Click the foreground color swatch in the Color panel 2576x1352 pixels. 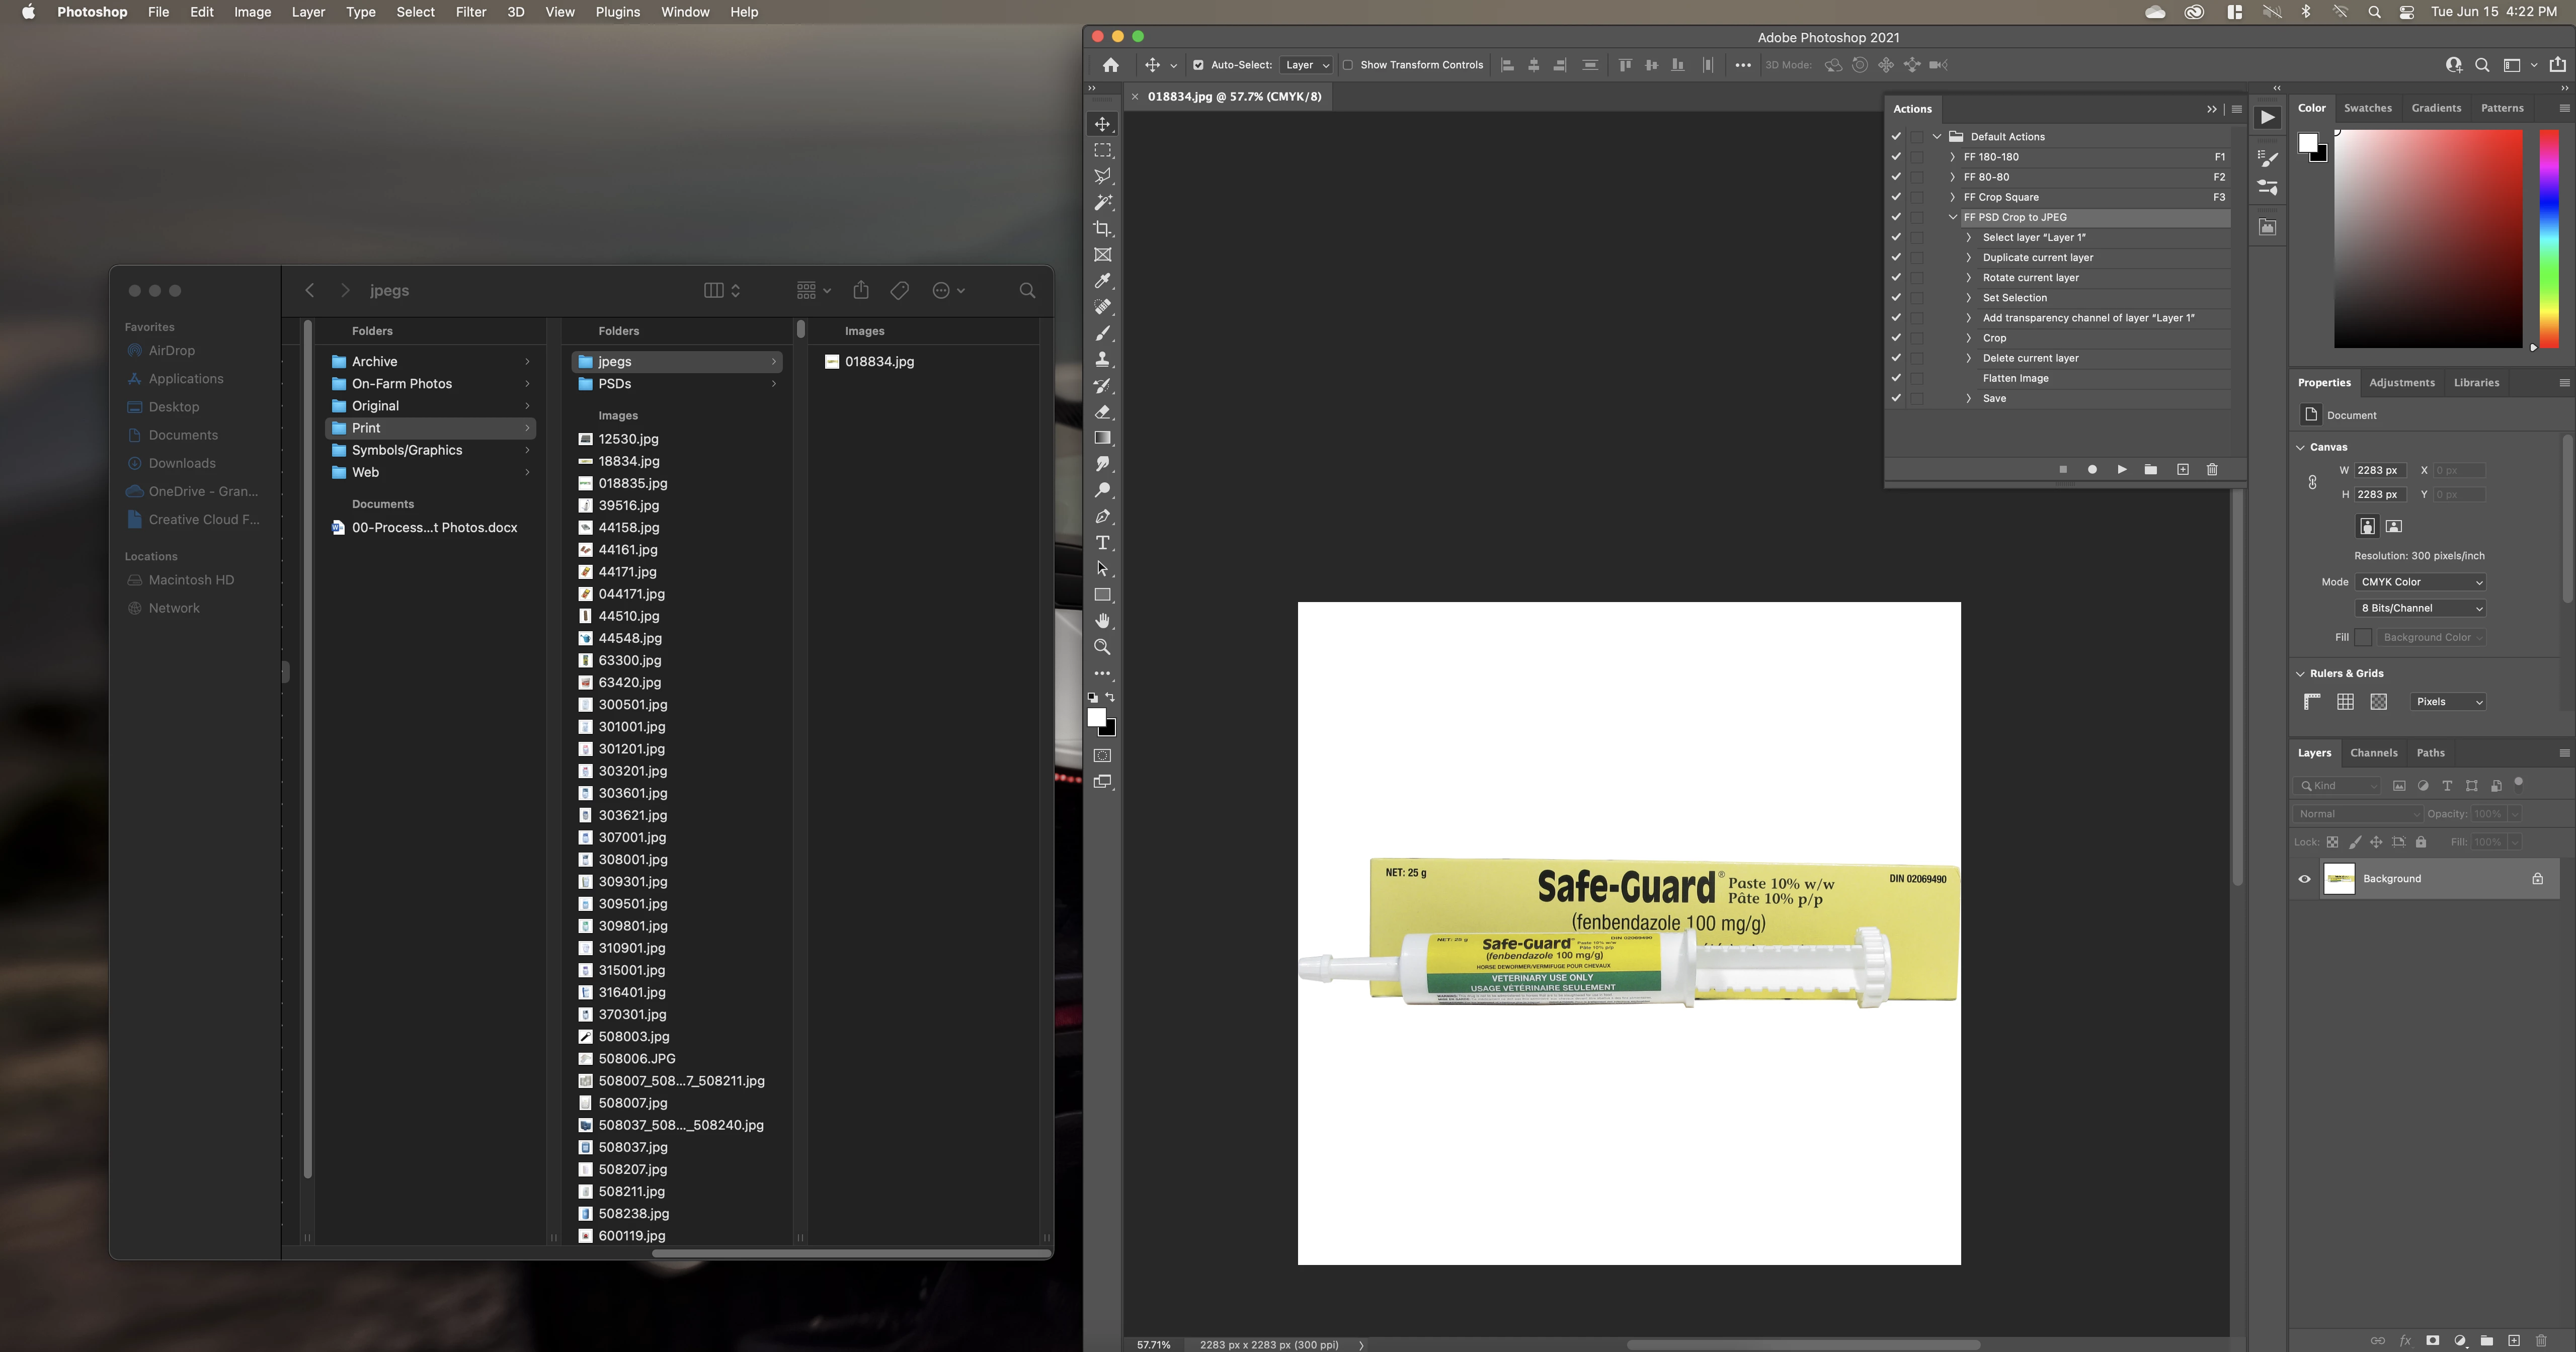[x=2307, y=144]
